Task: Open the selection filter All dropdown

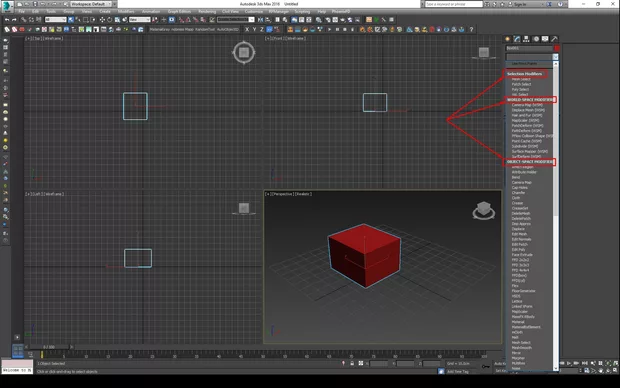Action: point(55,19)
